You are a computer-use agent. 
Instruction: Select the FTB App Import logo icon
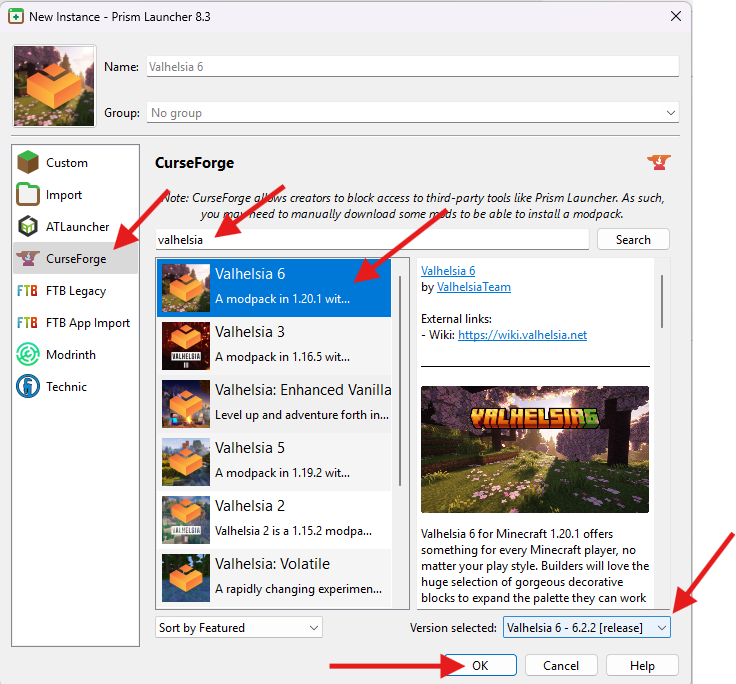point(27,323)
